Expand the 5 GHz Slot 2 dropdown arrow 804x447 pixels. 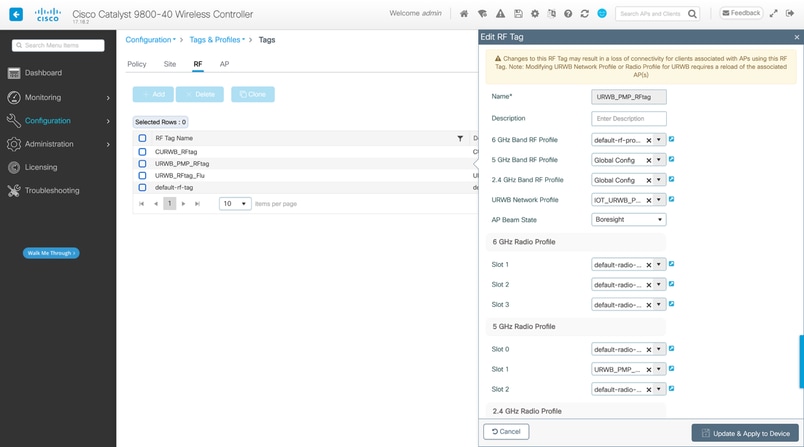[659, 390]
